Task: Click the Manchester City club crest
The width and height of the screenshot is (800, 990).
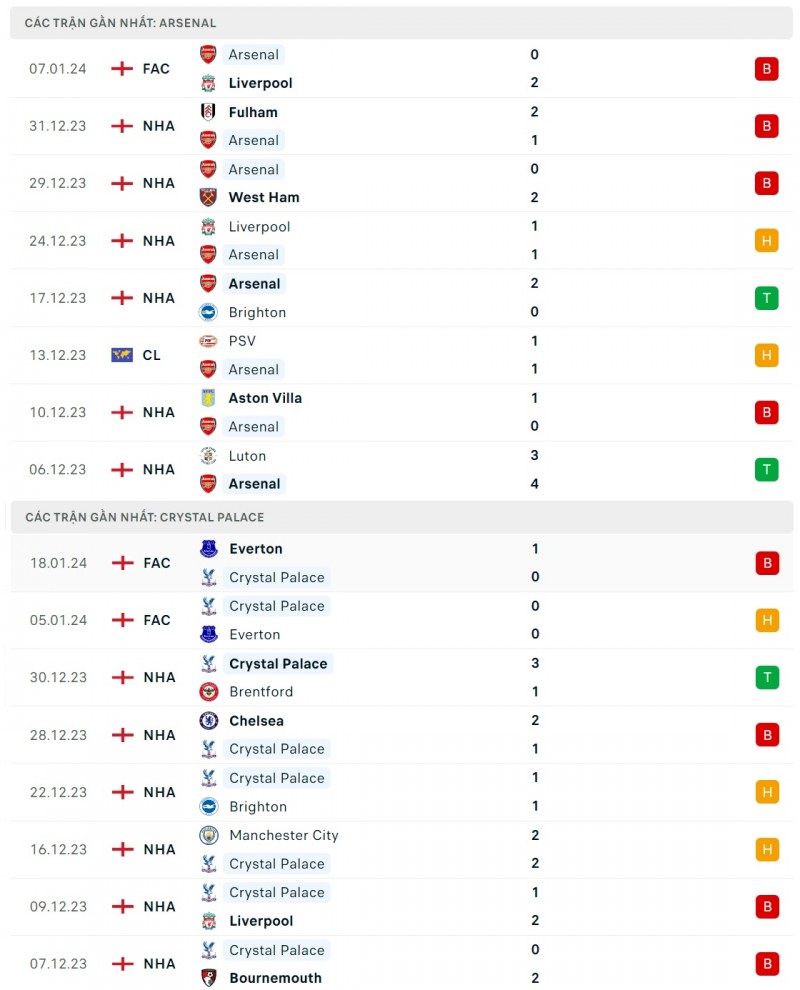Action: [x=208, y=835]
